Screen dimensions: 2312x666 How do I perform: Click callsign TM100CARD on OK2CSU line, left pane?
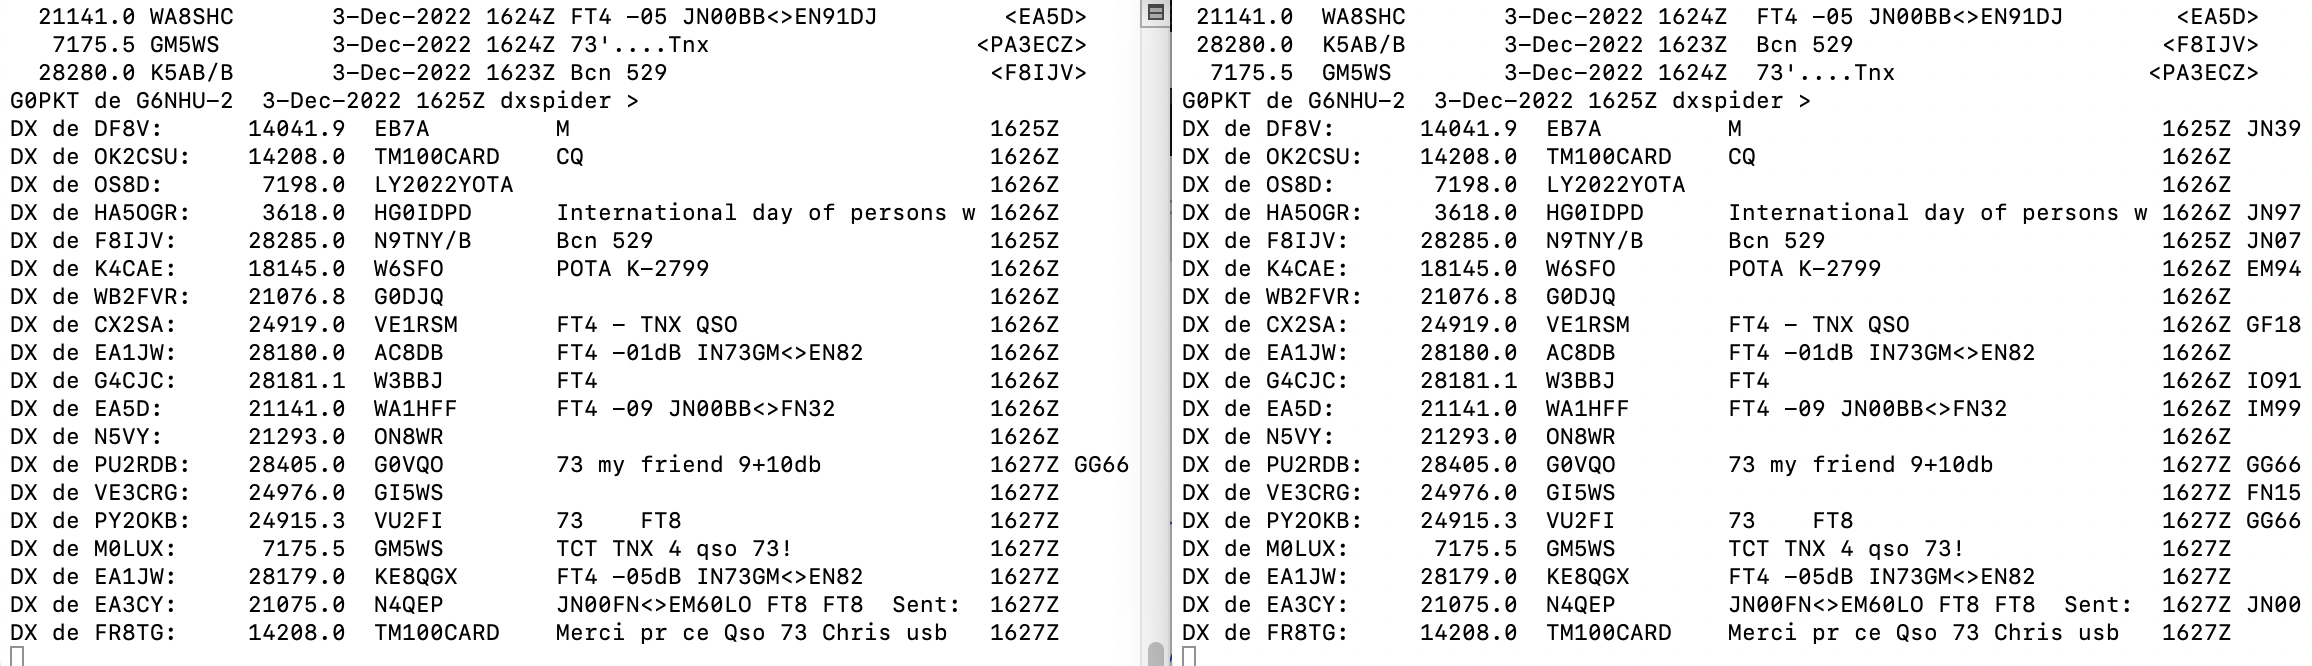coord(437,157)
